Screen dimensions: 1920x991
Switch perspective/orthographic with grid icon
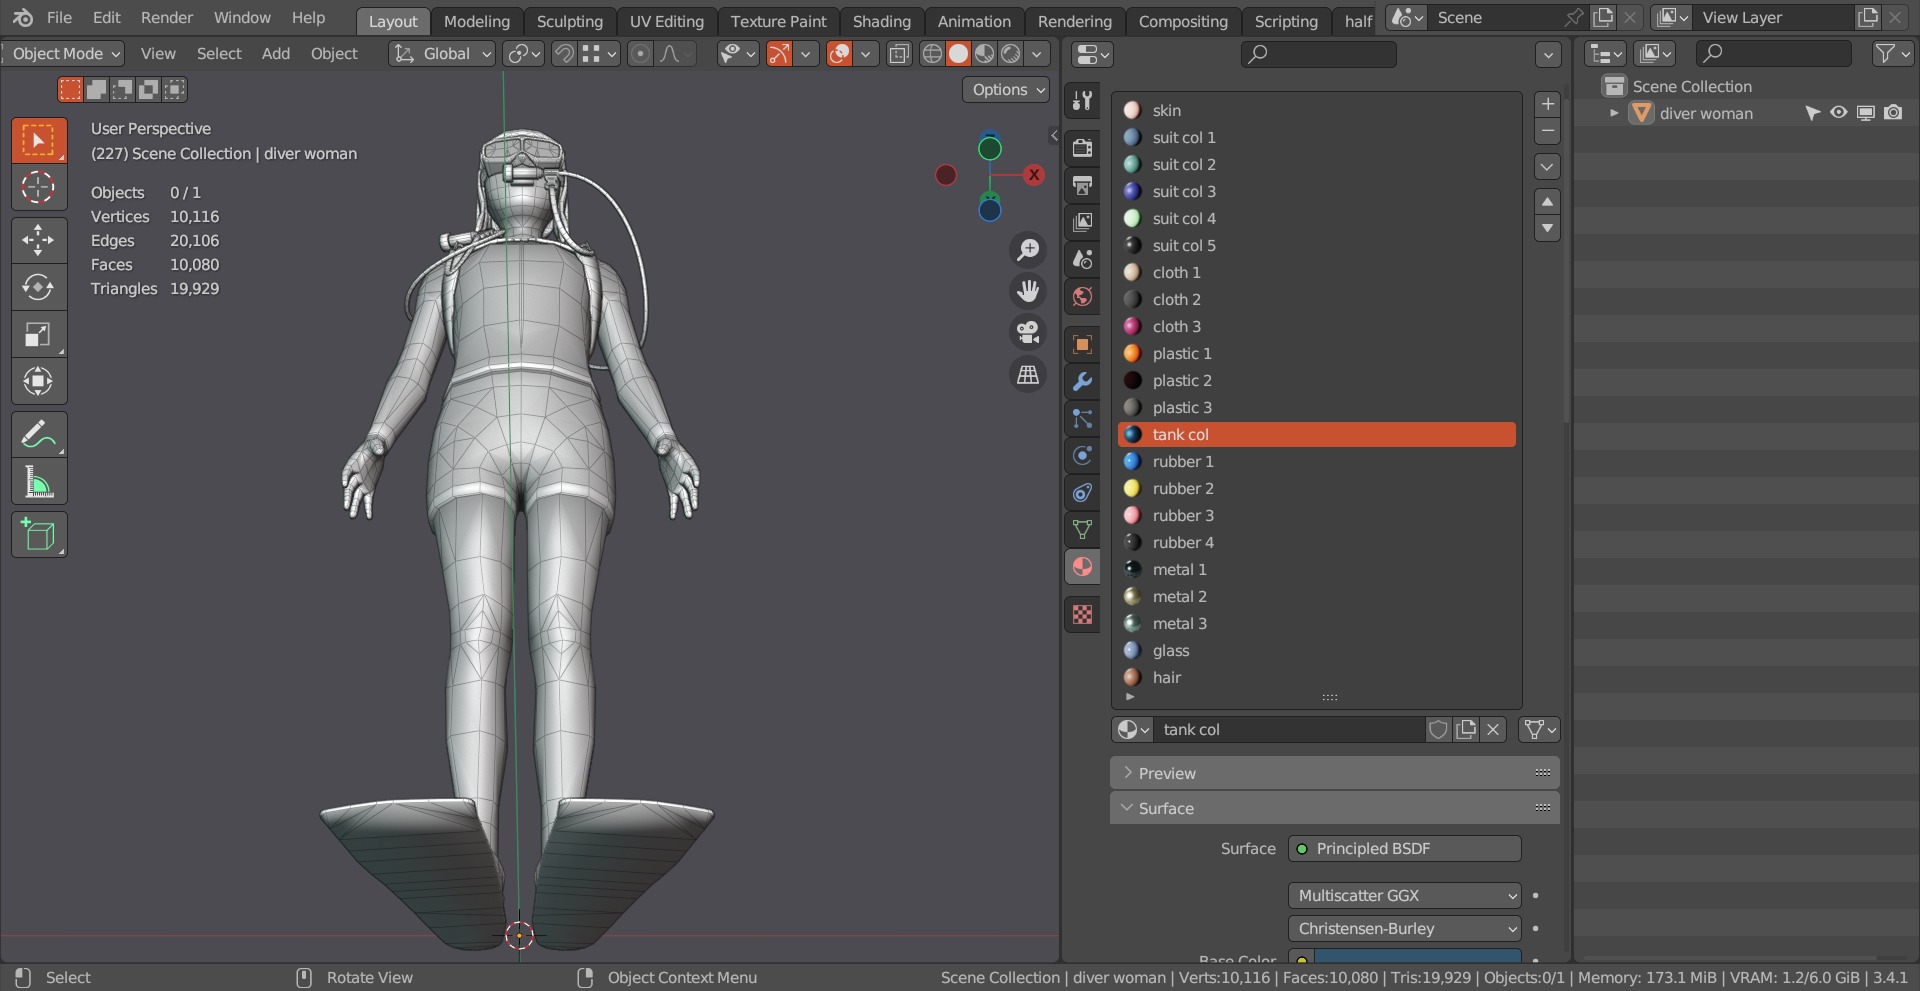[1027, 374]
